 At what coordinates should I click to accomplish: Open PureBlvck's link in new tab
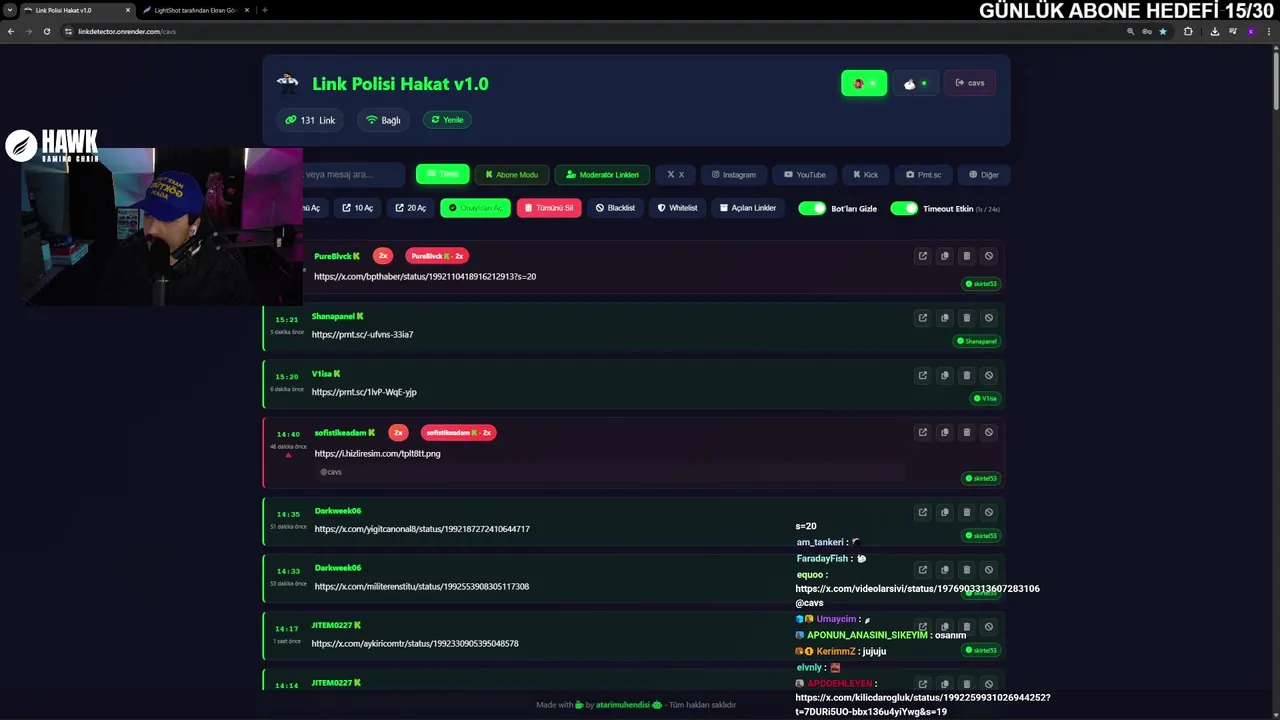click(922, 256)
